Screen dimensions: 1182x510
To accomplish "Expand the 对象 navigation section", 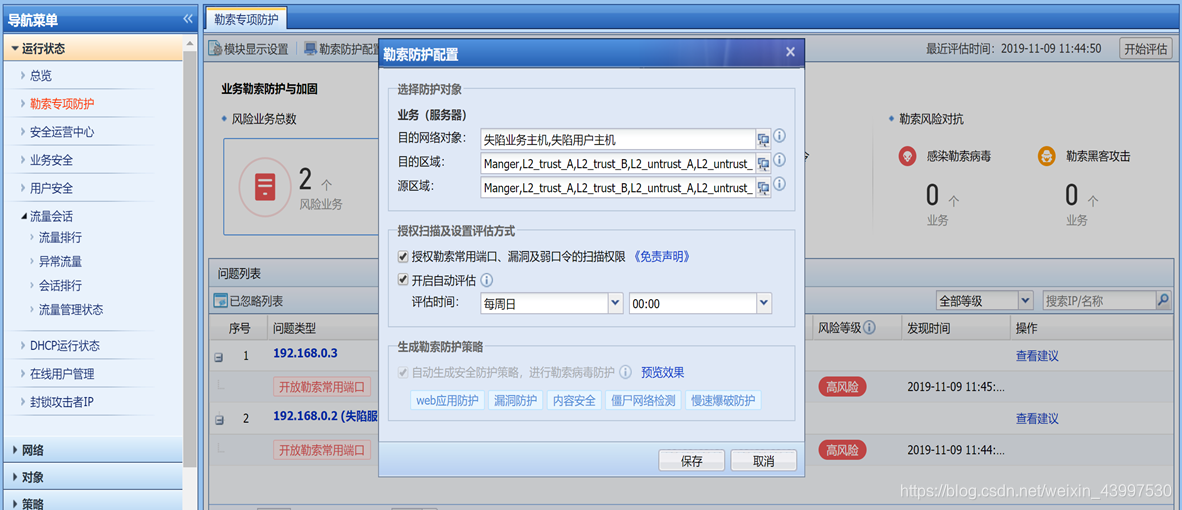I will click(93, 478).
